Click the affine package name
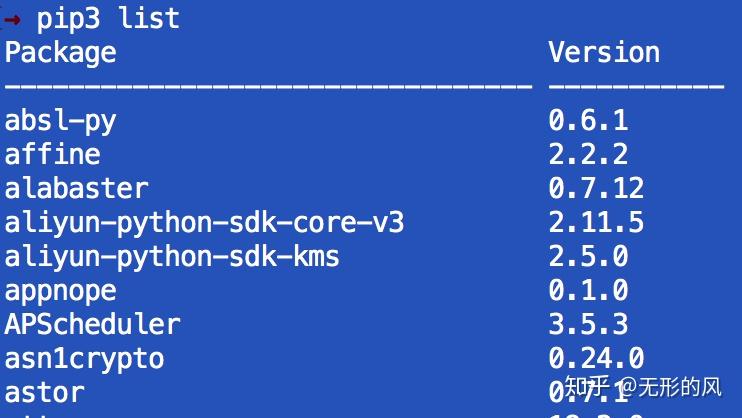This screenshot has height=418, width=742. [53, 155]
